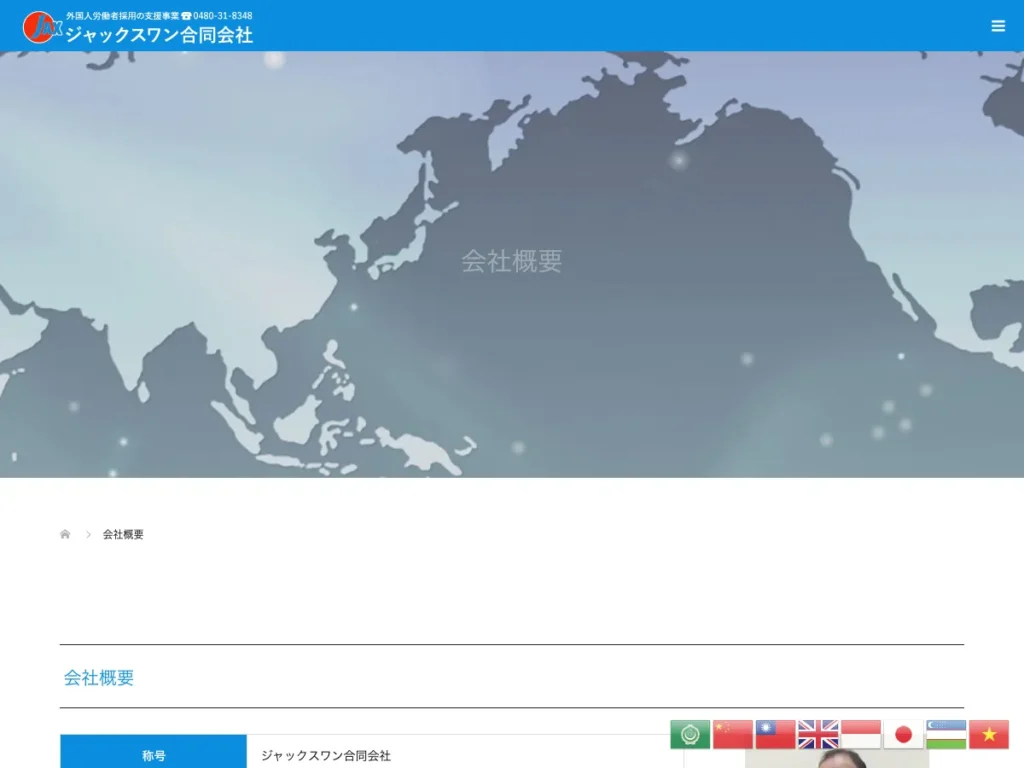Select the Japan flag for Japanese
Screen dimensions: 1024x768
(903, 734)
